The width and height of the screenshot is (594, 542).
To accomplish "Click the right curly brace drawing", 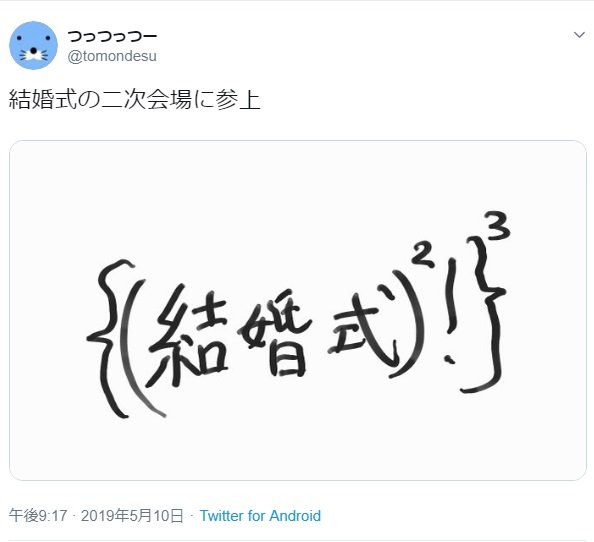I will click(x=483, y=314).
